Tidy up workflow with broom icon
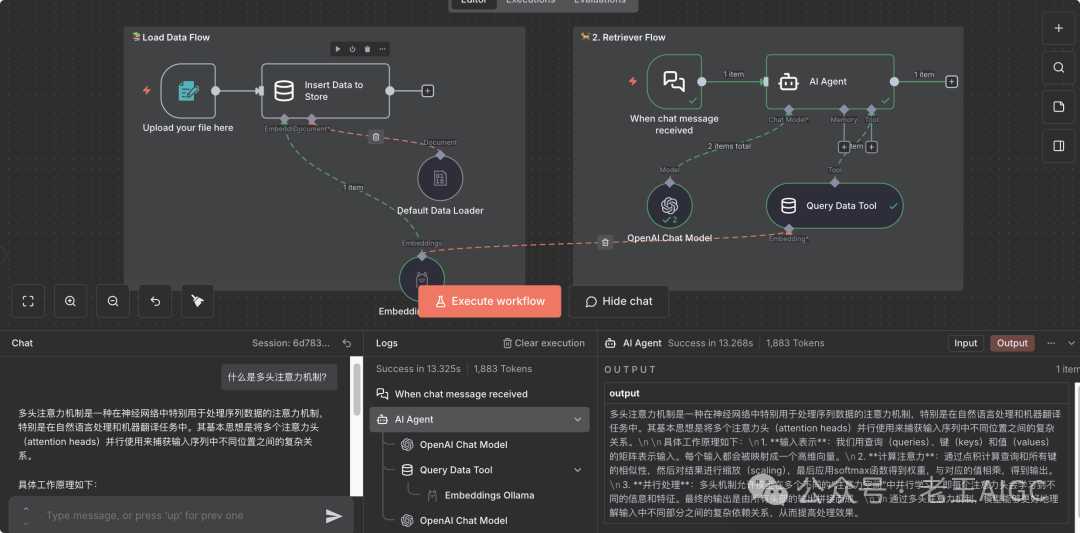The width and height of the screenshot is (1080, 533). pyautogui.click(x=198, y=301)
